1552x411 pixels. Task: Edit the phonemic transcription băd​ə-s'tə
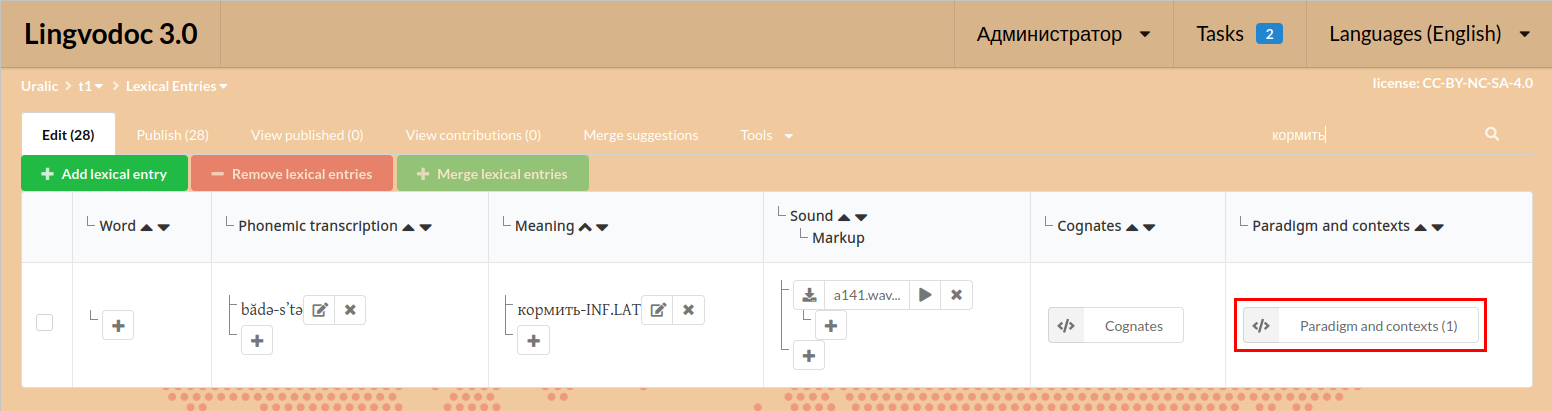[319, 310]
